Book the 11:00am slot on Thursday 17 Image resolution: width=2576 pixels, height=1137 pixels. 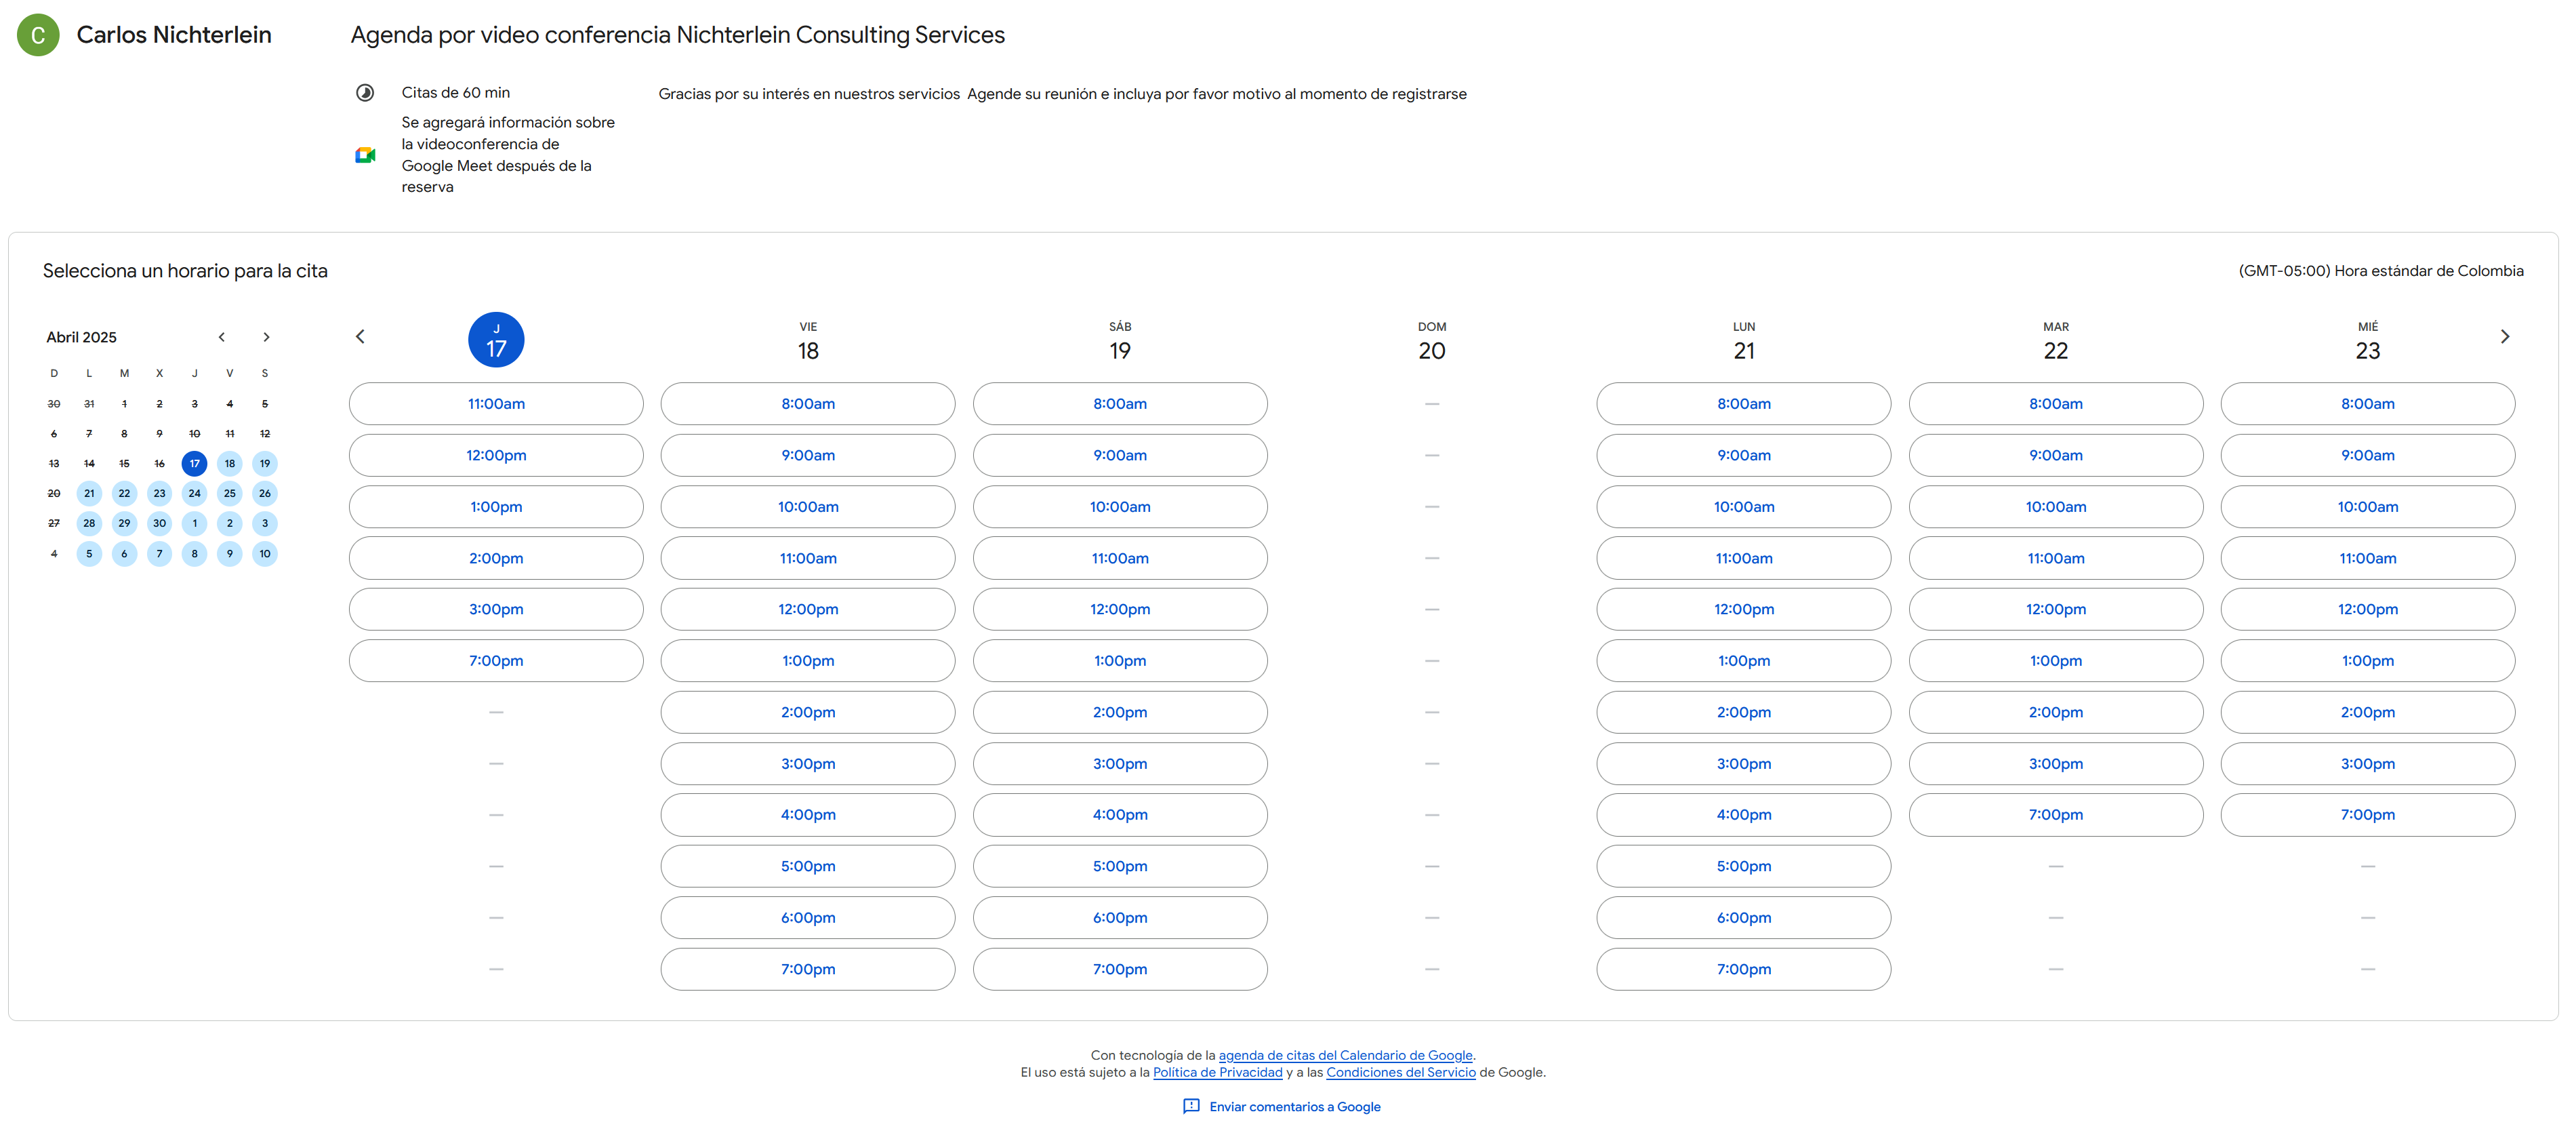click(496, 404)
